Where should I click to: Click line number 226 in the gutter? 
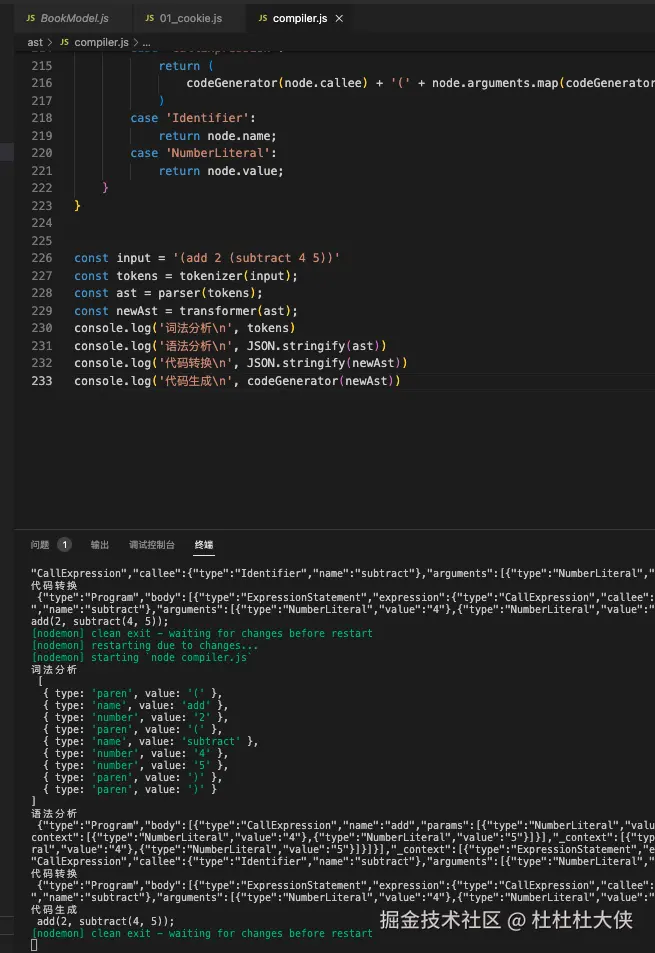pos(42,258)
